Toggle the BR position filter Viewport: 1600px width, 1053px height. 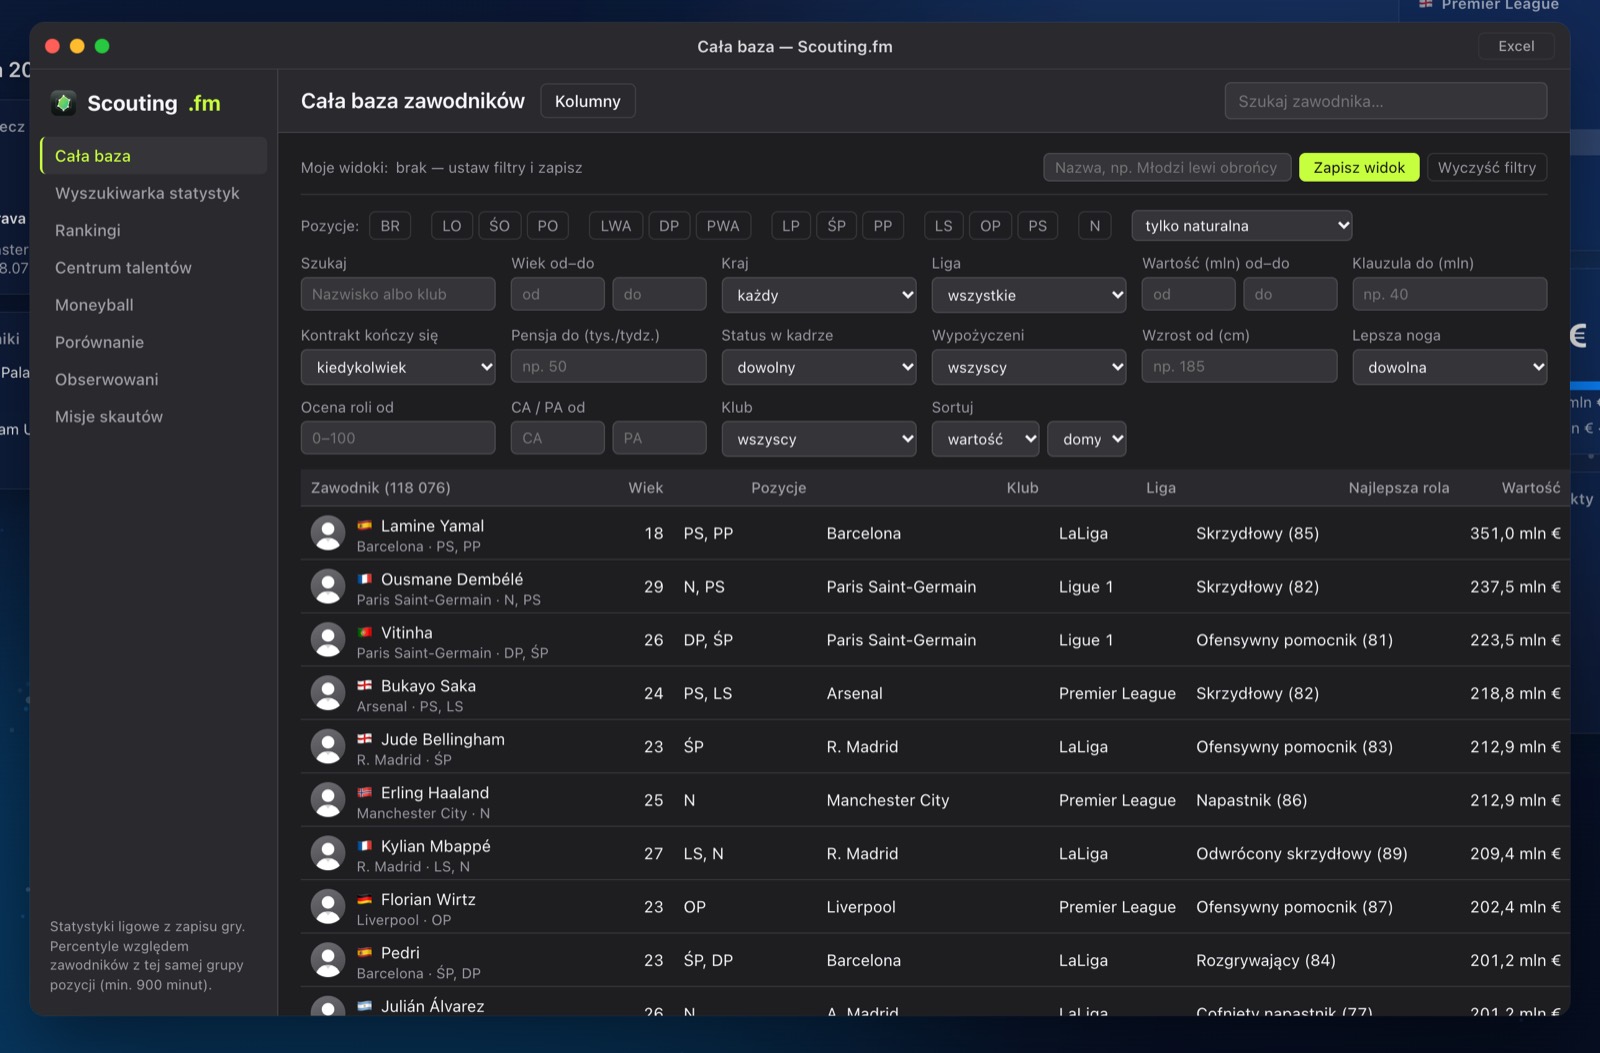tap(390, 226)
